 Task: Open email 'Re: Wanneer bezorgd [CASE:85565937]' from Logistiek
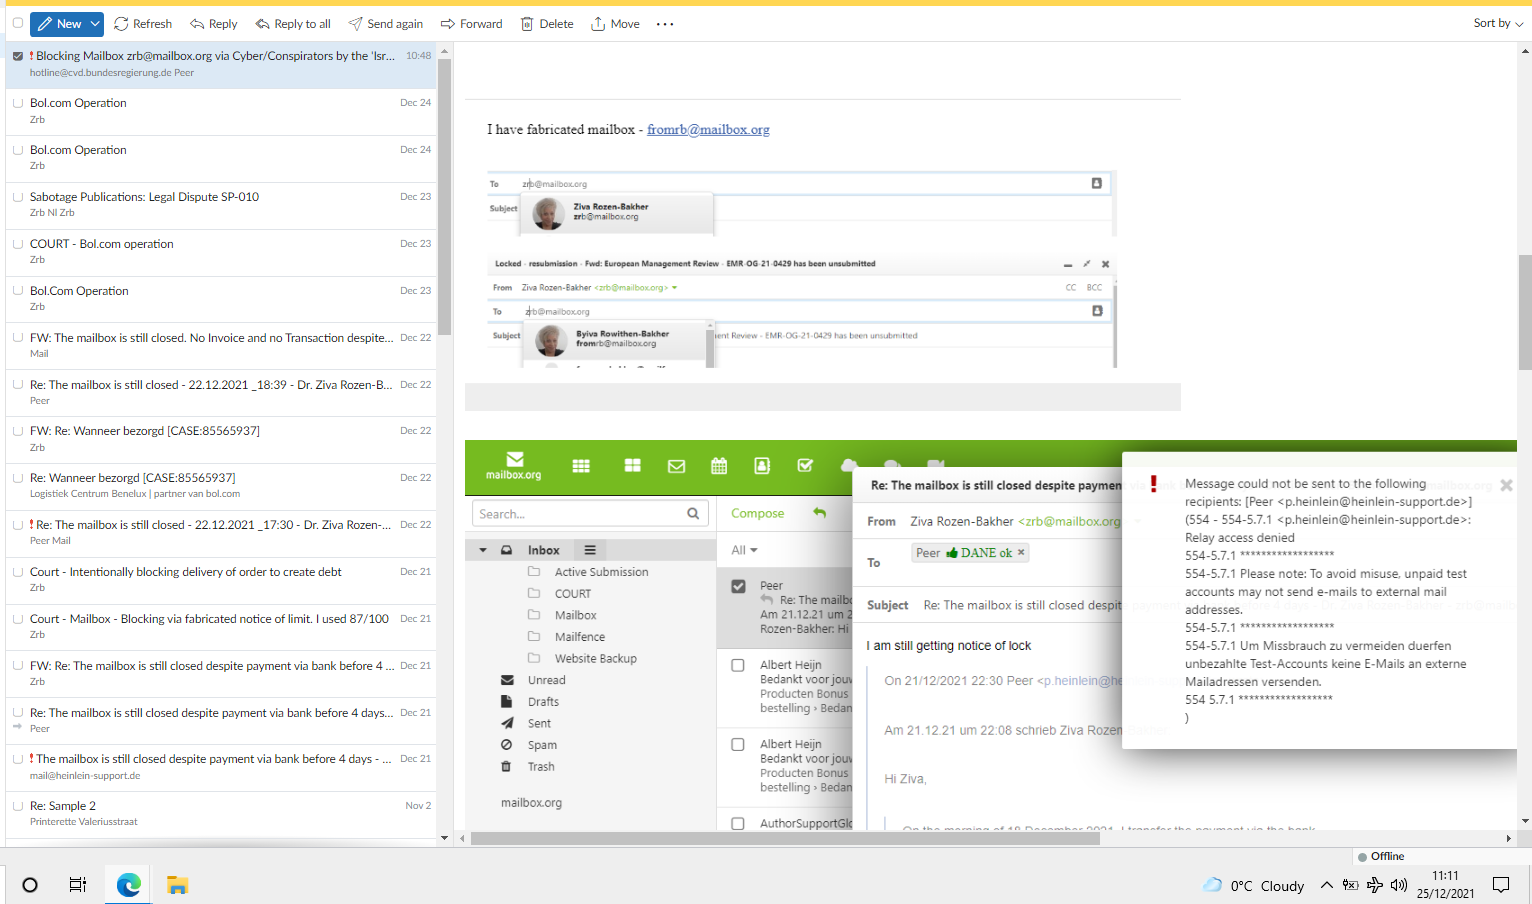click(221, 485)
